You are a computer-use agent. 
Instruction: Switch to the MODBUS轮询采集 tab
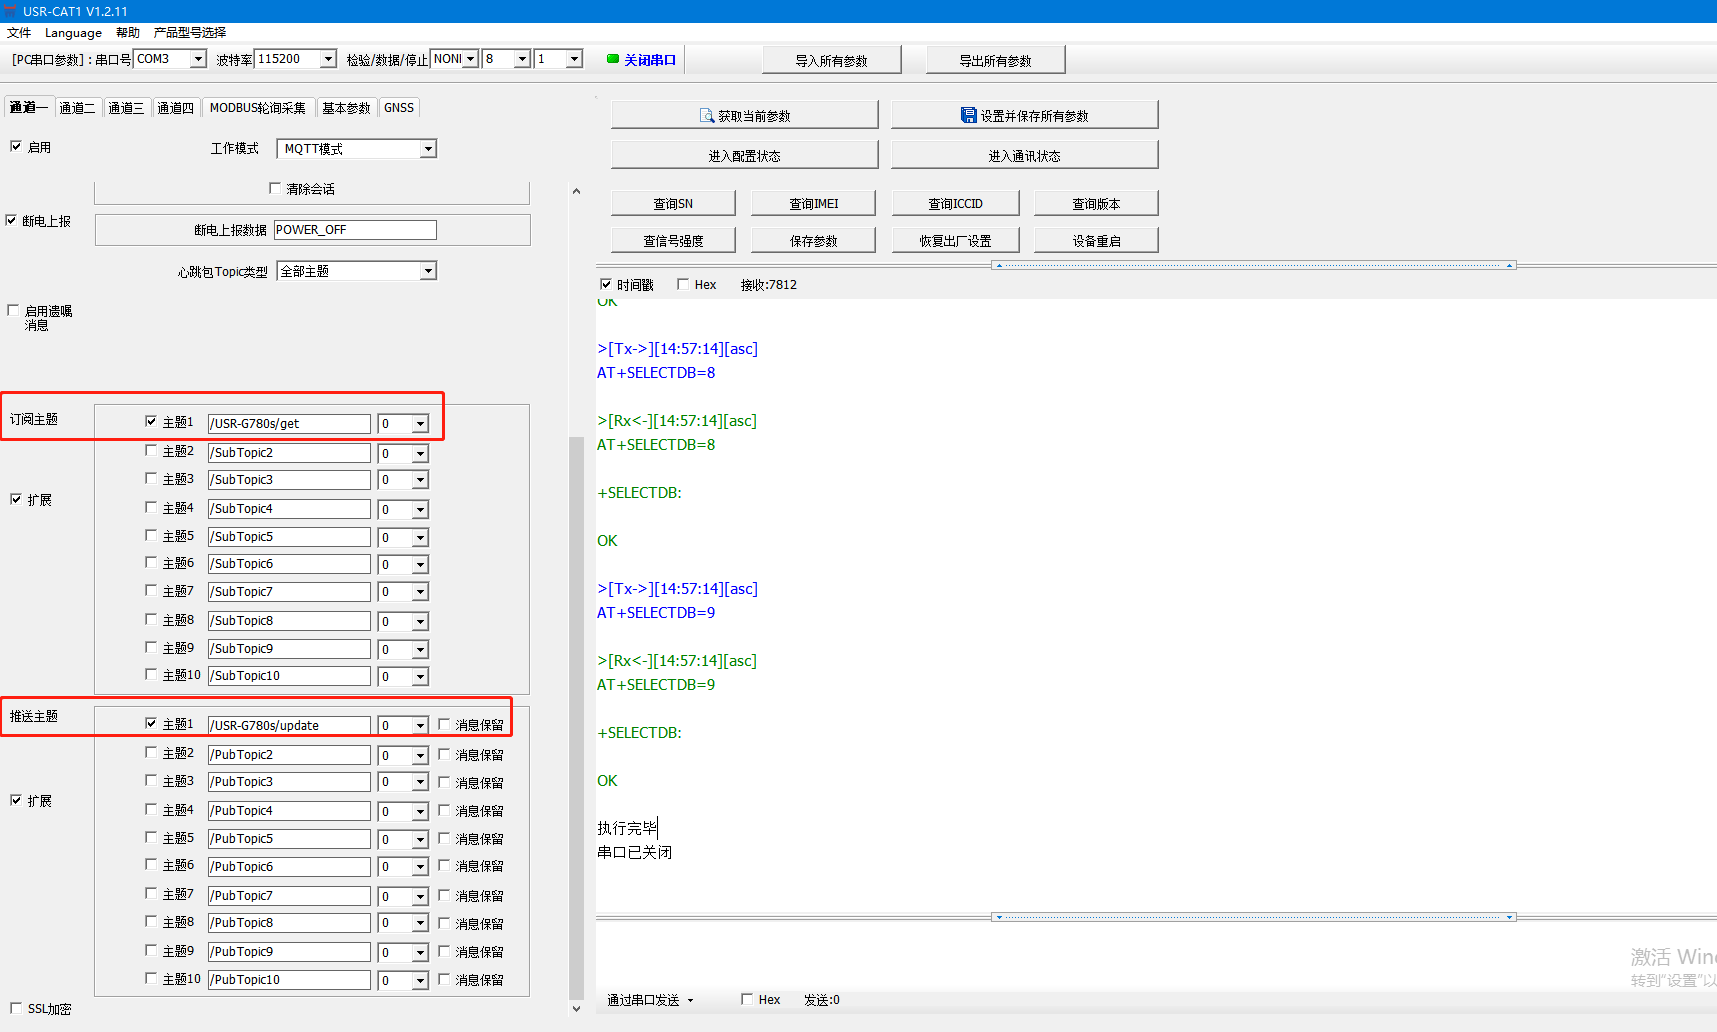[257, 108]
